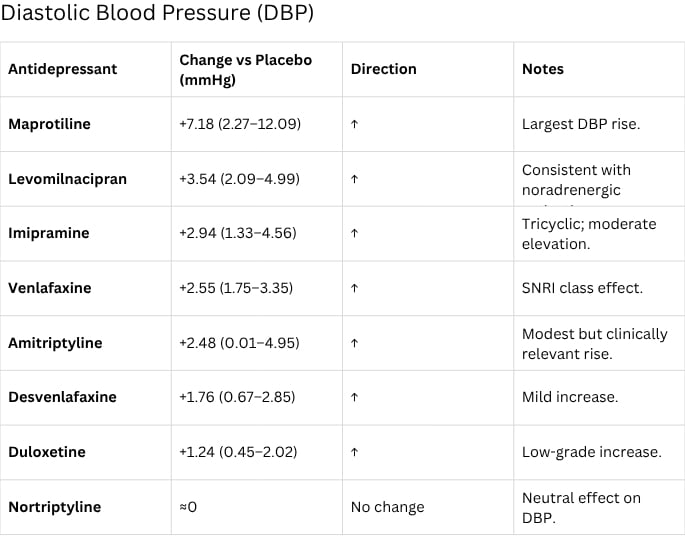
Task: Click the Levomilnacipran drug name cell
Action: 67,179
